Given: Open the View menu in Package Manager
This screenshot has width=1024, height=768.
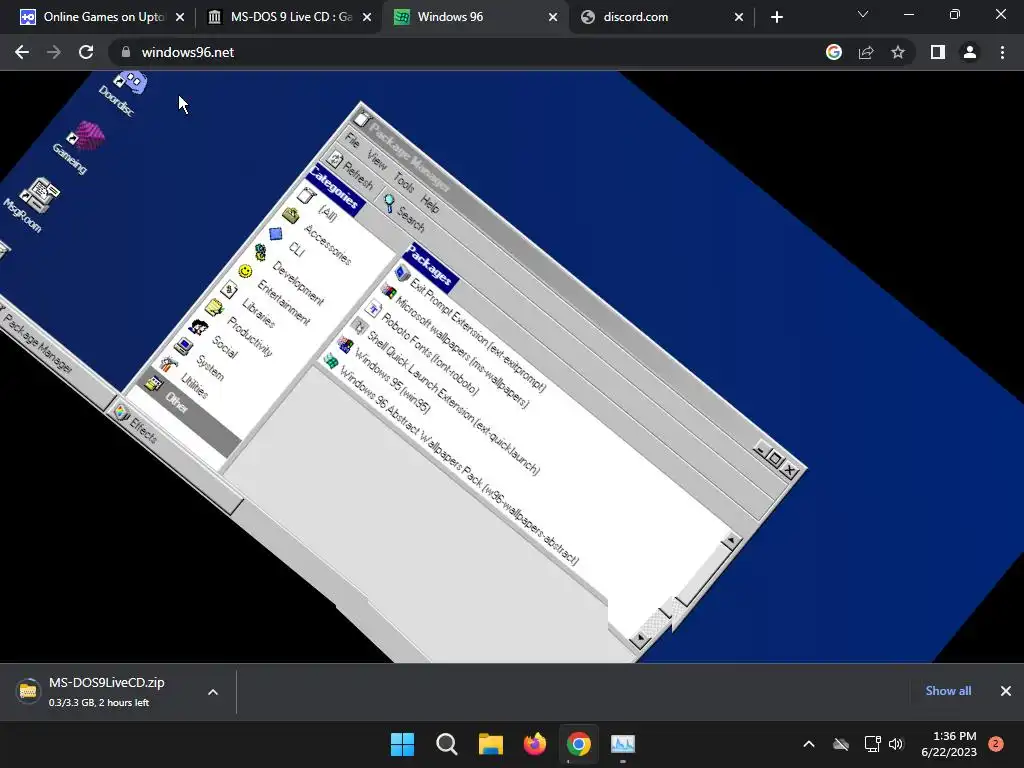Looking at the screenshot, I should coord(377,159).
